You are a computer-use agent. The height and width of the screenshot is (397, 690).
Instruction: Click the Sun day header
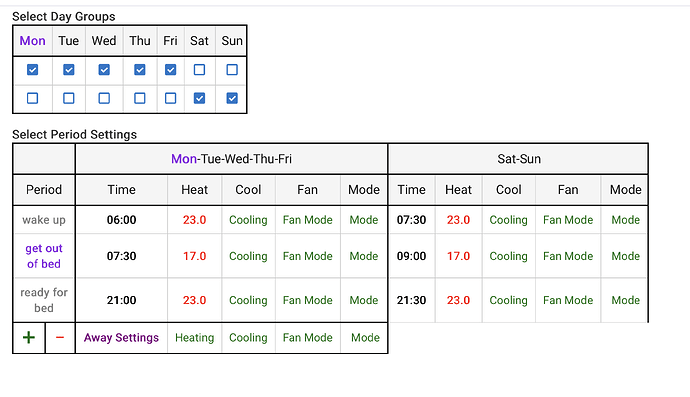[x=232, y=40]
